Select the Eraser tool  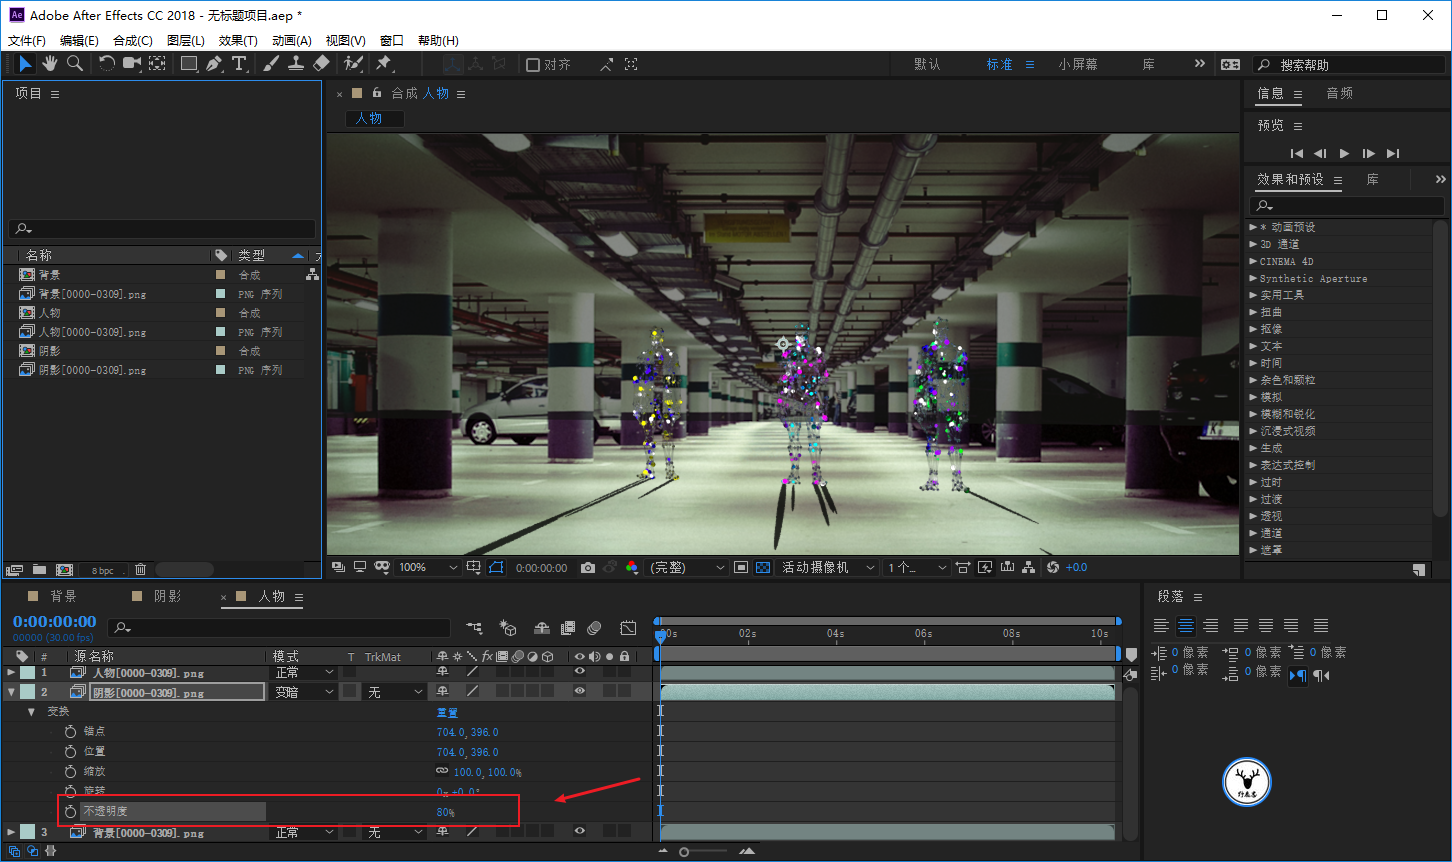coord(321,64)
